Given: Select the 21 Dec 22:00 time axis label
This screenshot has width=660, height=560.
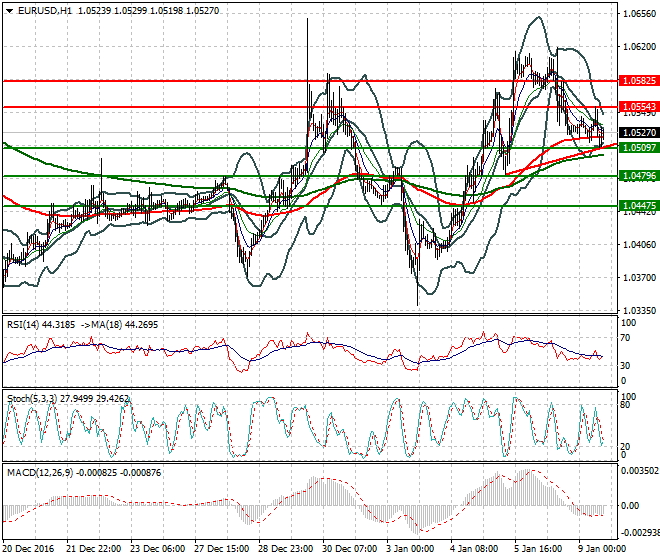Looking at the screenshot, I should [x=93, y=549].
